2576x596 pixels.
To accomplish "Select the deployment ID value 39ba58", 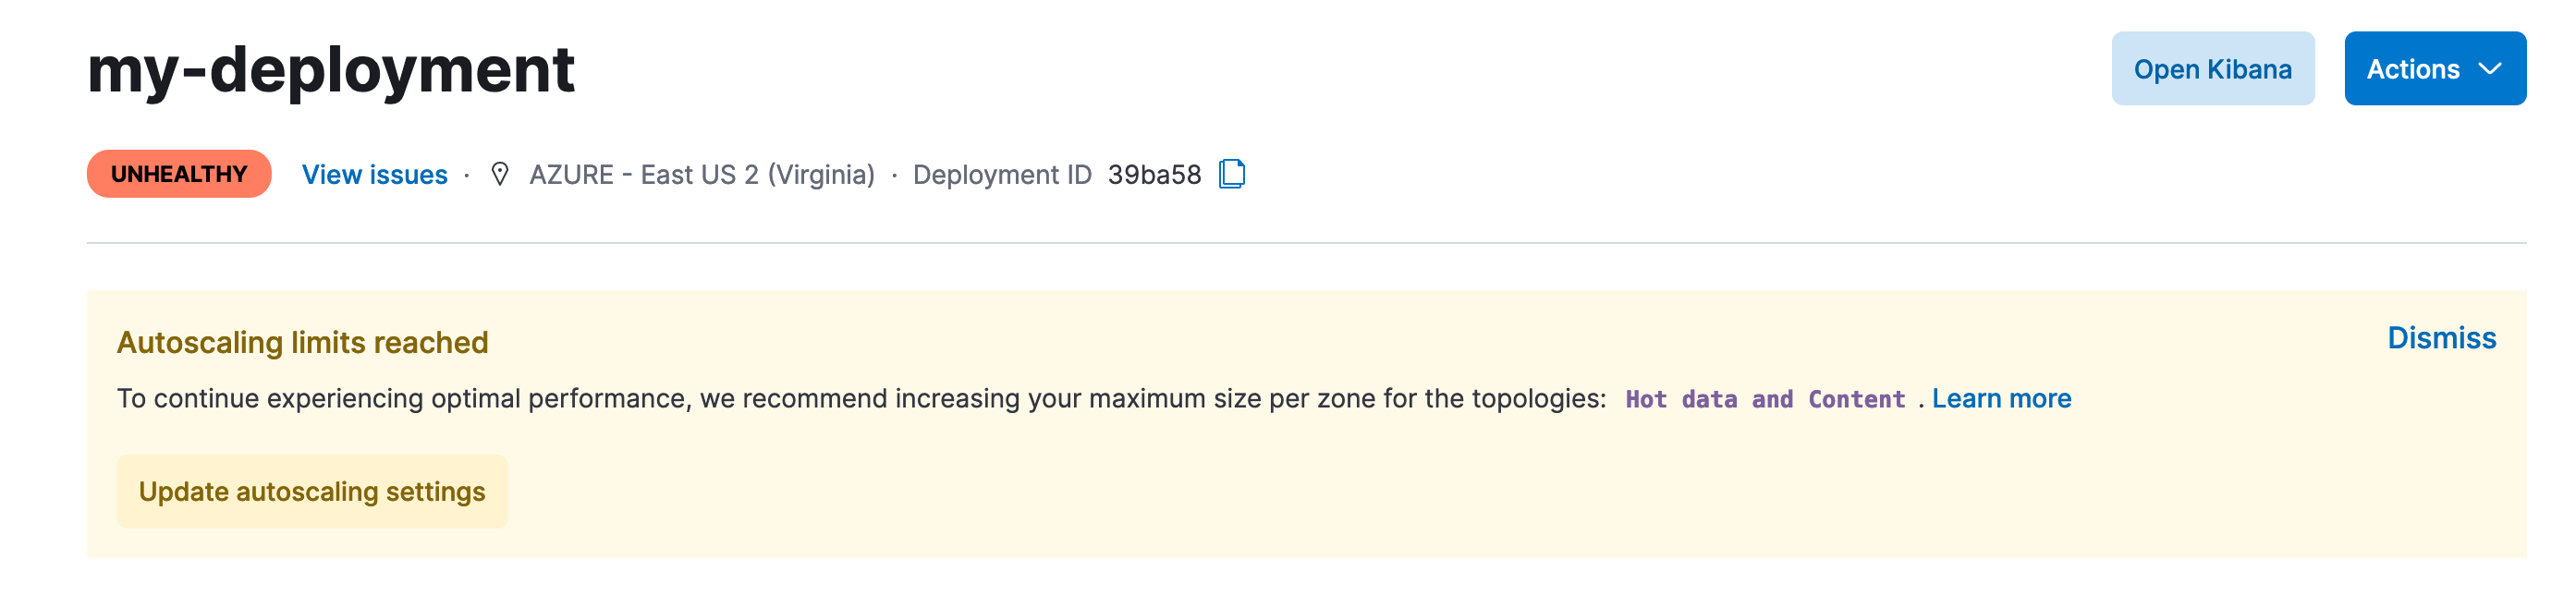I will [x=1154, y=175].
